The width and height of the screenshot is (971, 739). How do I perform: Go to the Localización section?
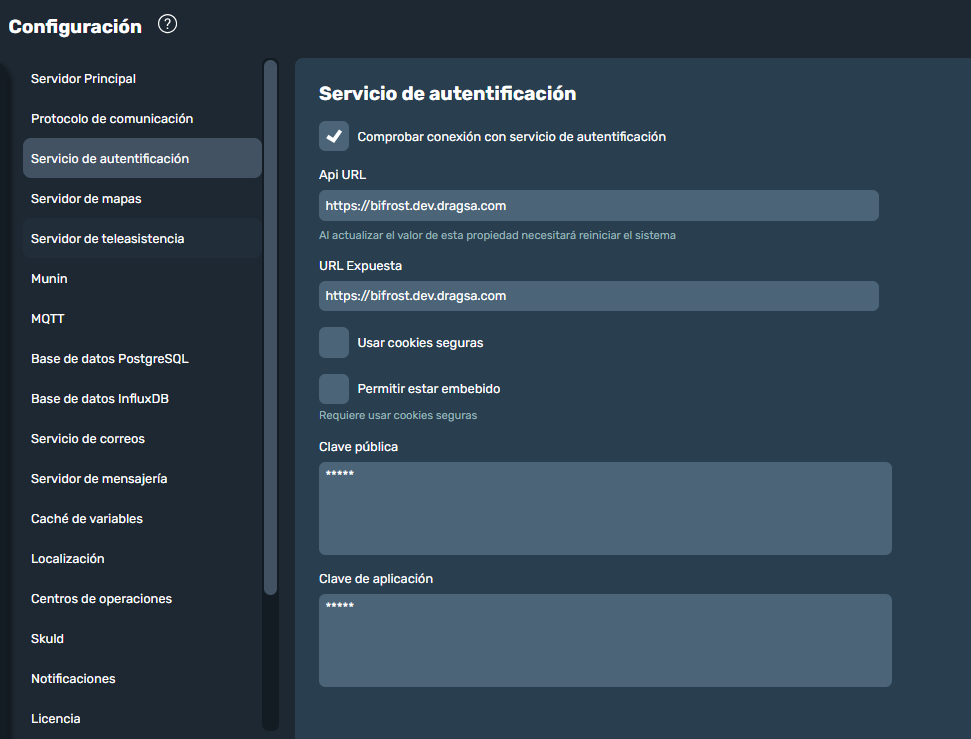pyautogui.click(x=142, y=559)
